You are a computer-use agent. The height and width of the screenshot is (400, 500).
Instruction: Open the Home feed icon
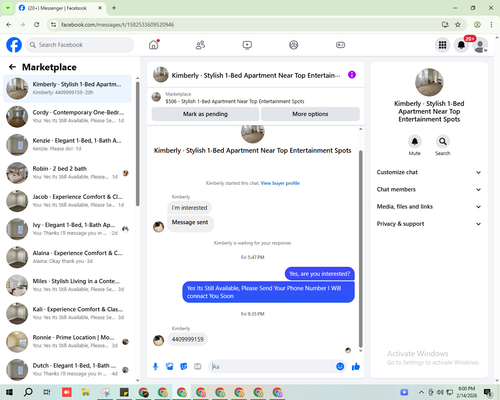154,45
